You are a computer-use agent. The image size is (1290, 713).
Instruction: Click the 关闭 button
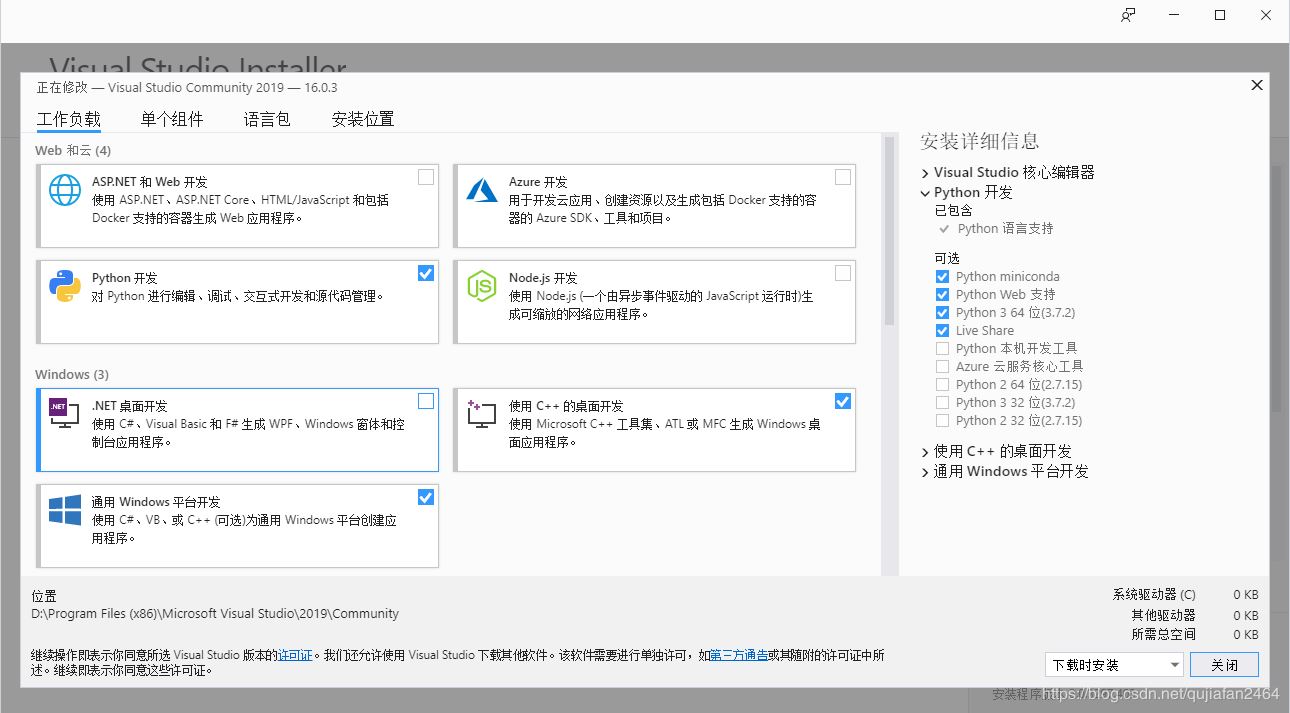(x=1223, y=664)
